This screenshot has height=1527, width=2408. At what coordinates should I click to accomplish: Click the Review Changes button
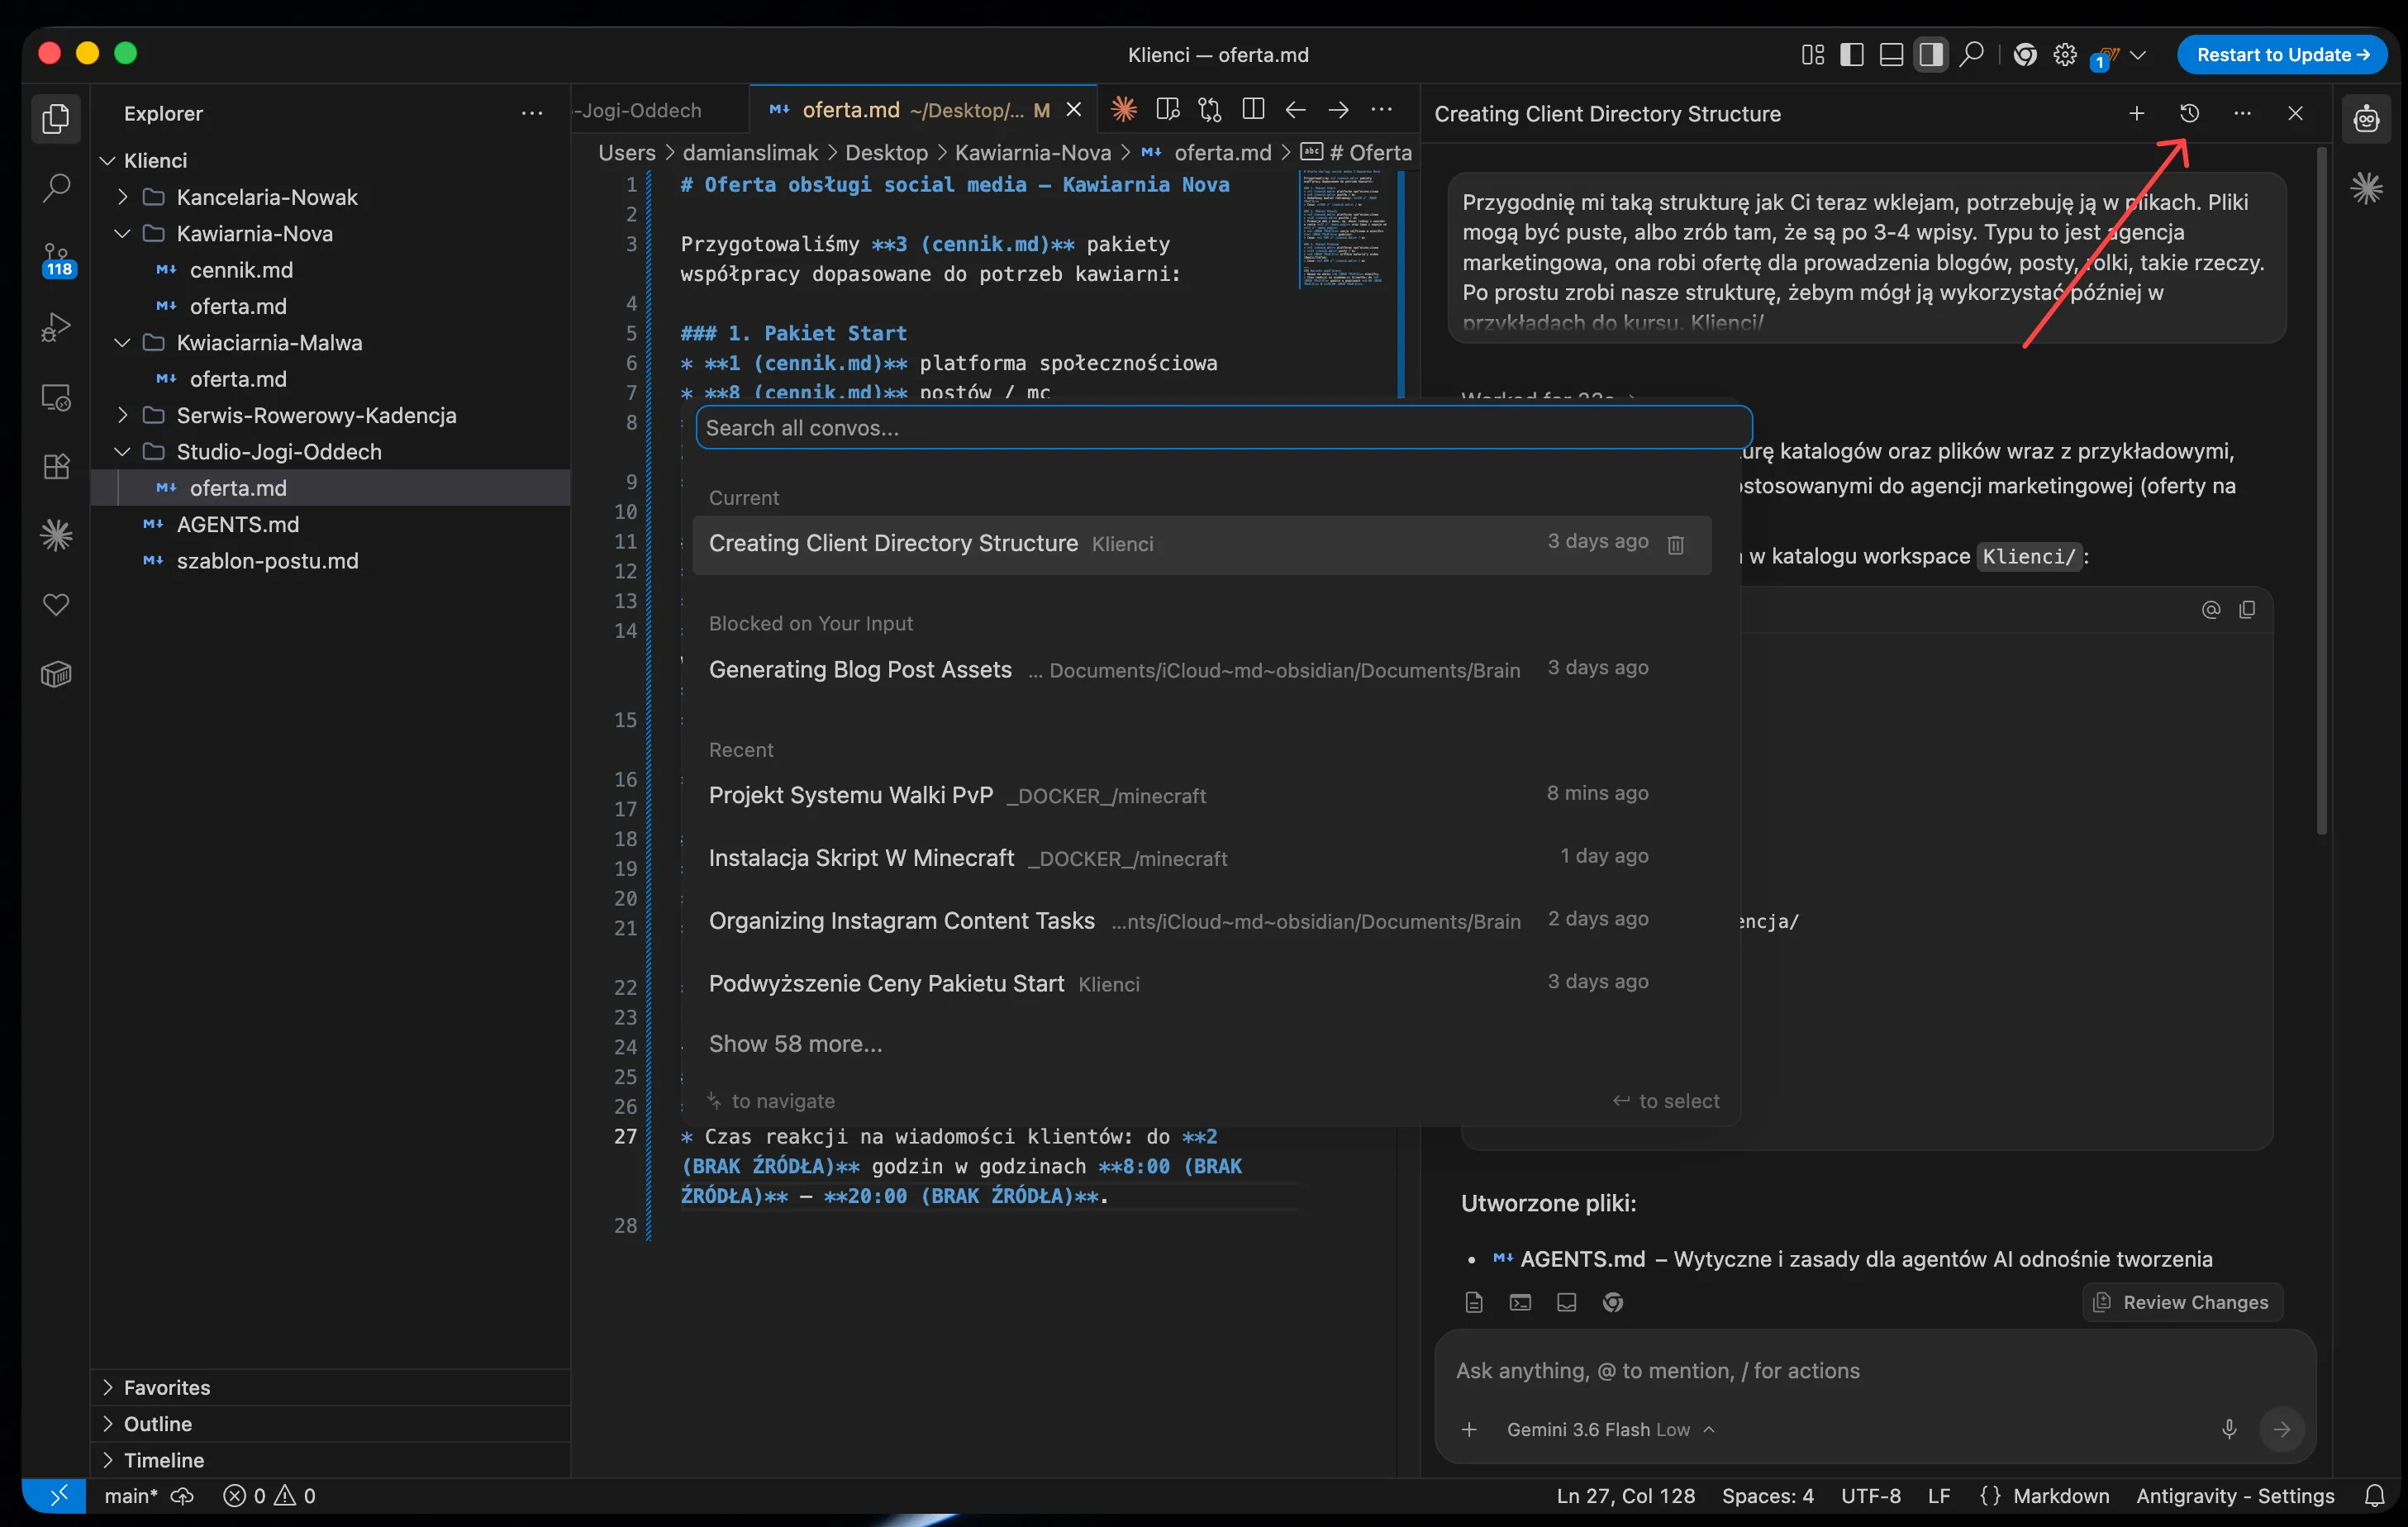click(2183, 1302)
